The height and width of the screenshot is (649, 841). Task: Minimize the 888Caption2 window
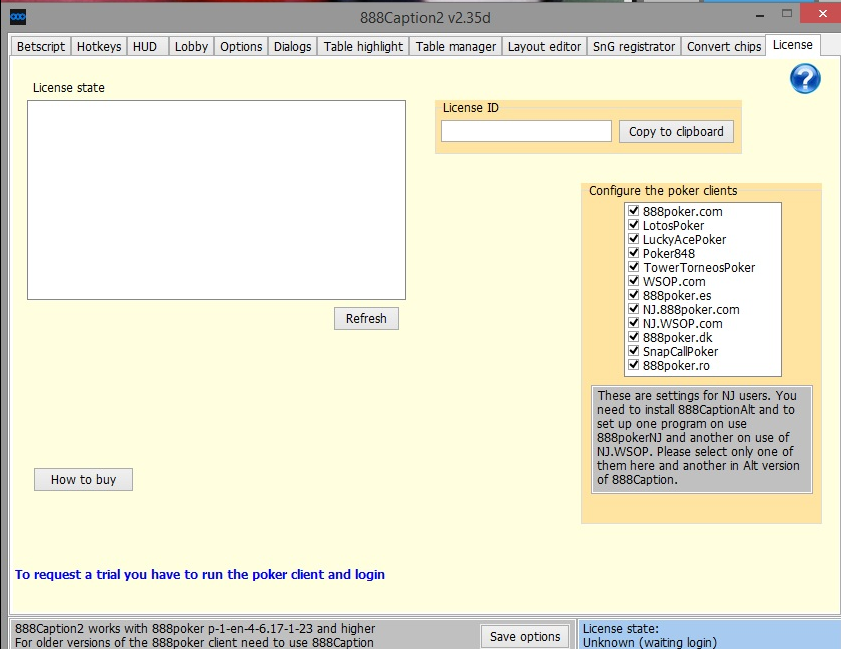pyautogui.click(x=760, y=16)
